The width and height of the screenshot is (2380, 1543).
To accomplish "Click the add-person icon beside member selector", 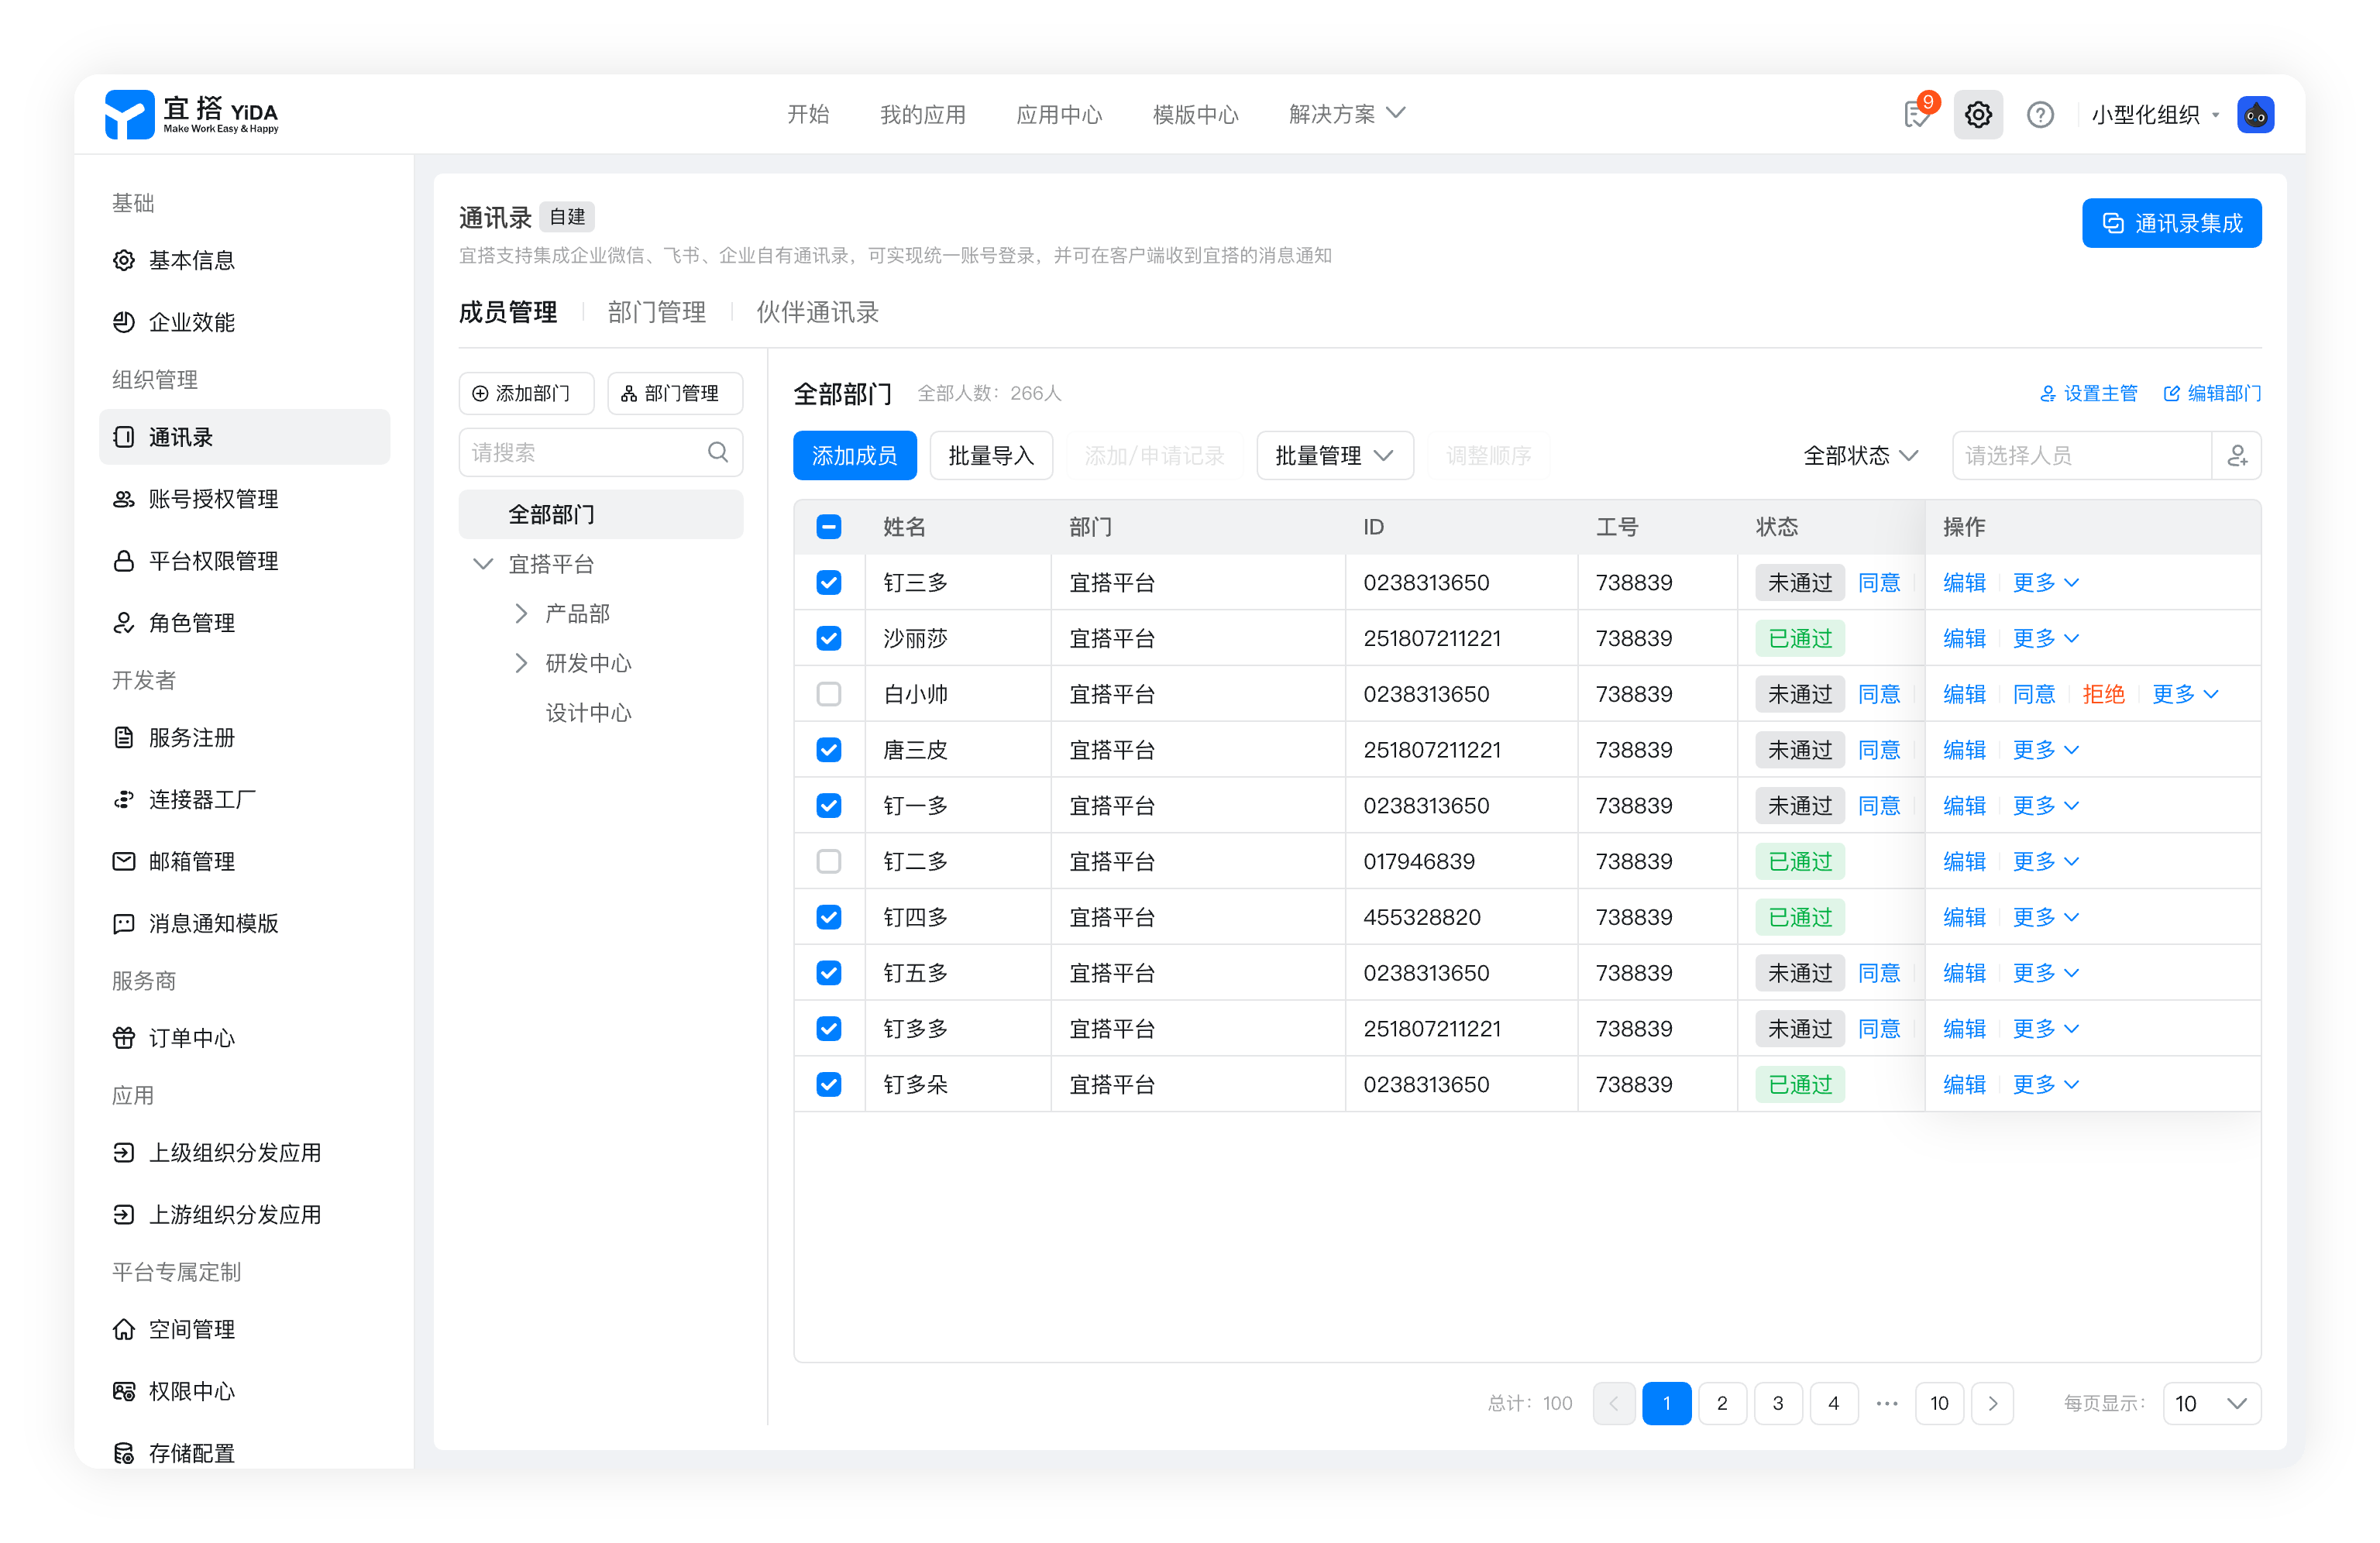I will [2237, 456].
